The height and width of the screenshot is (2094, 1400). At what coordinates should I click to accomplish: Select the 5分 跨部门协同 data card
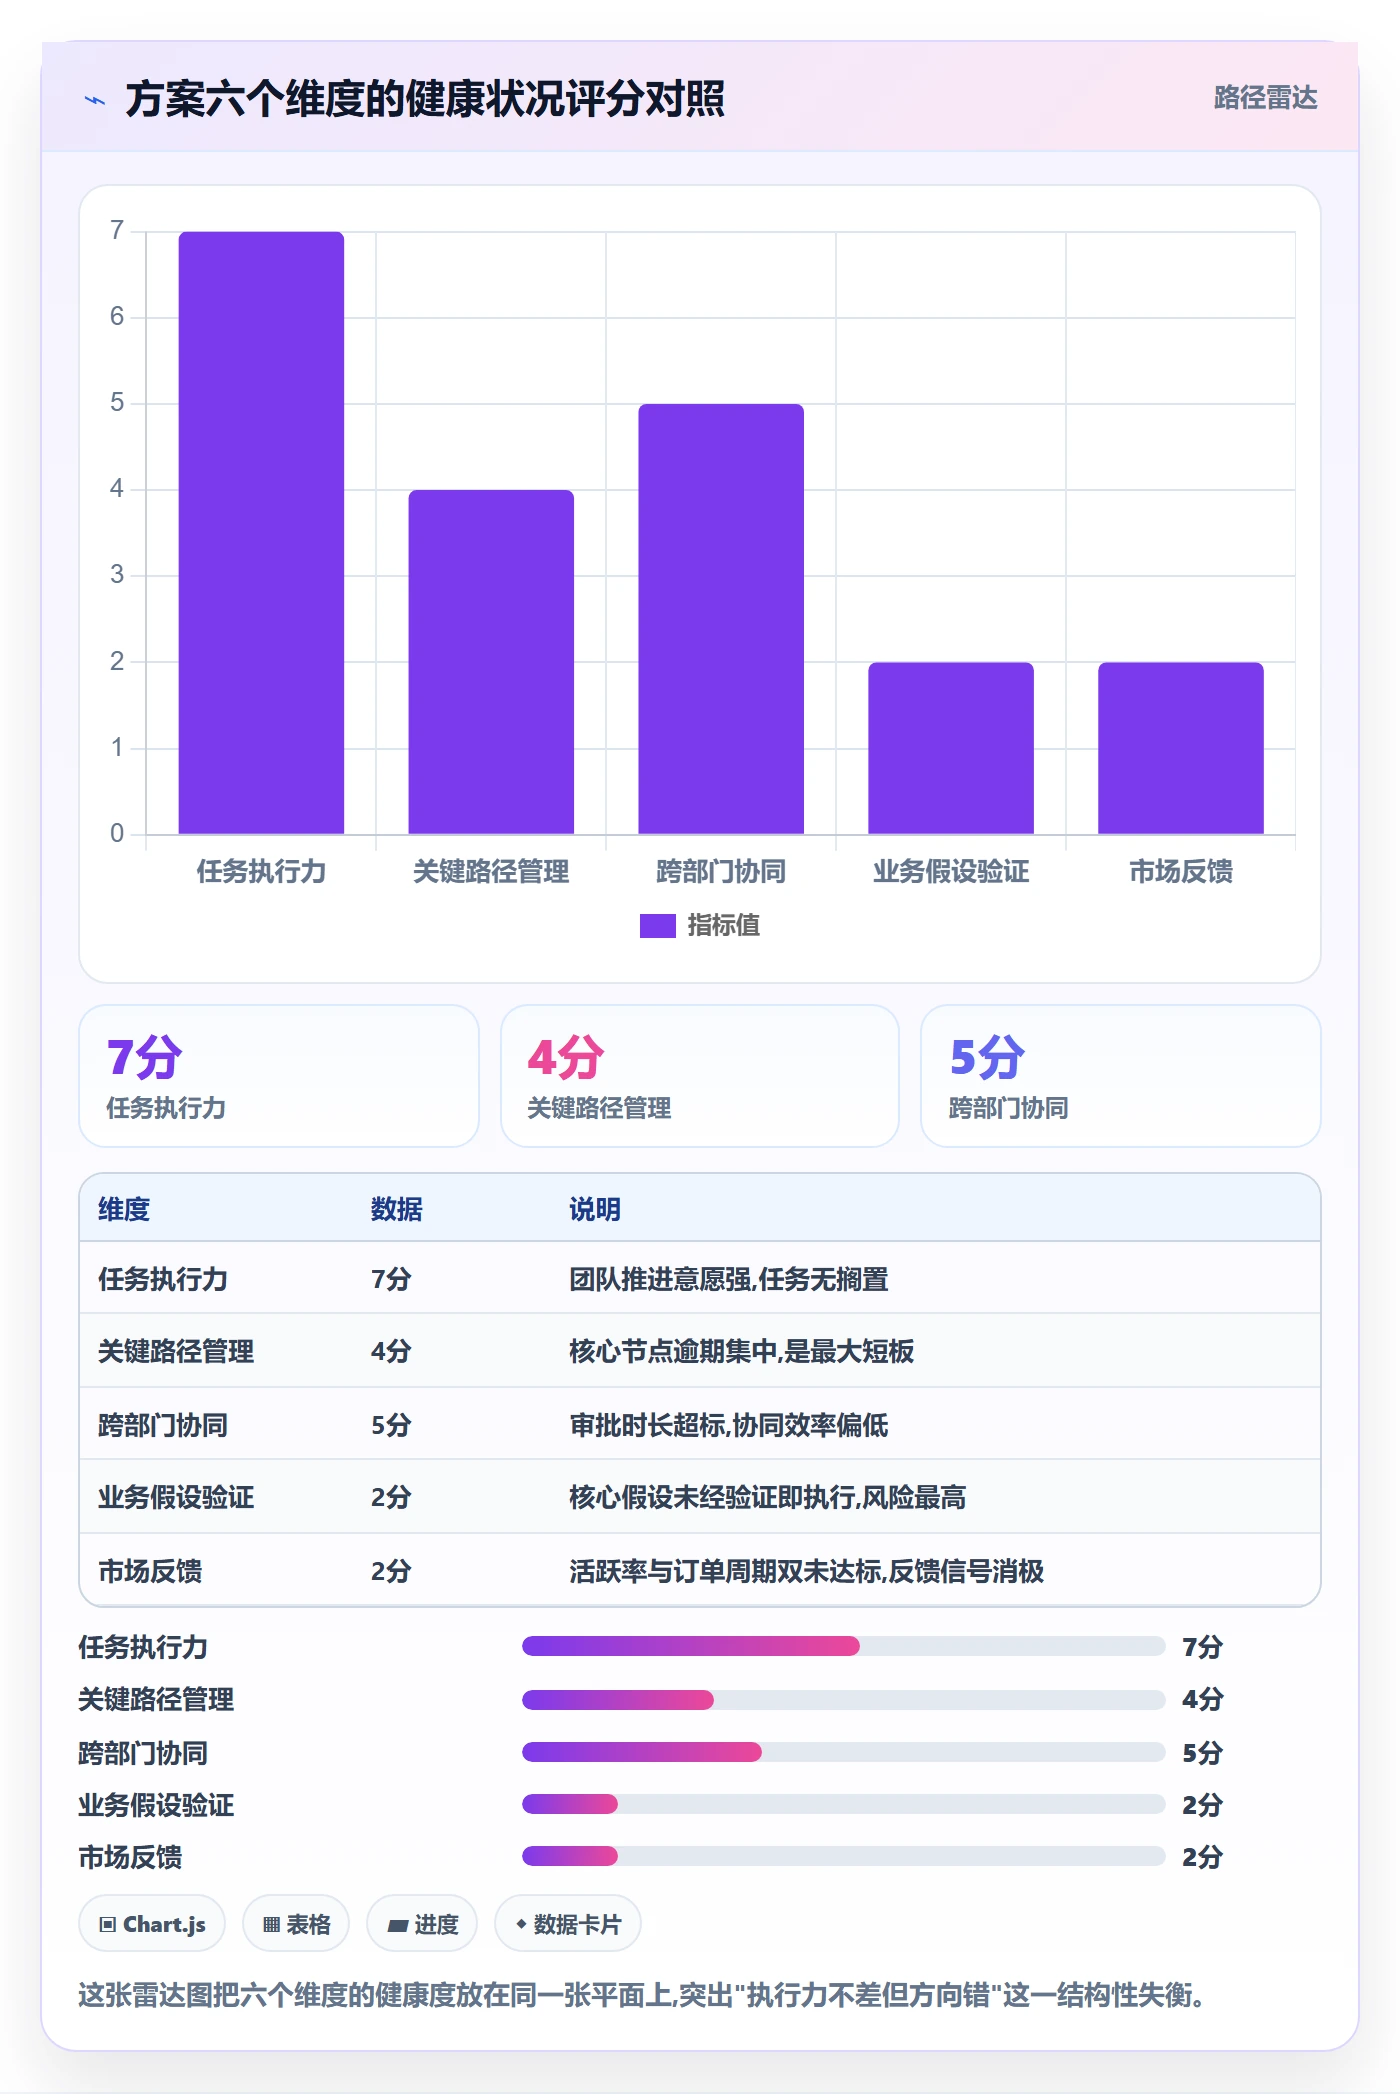coord(1121,1076)
